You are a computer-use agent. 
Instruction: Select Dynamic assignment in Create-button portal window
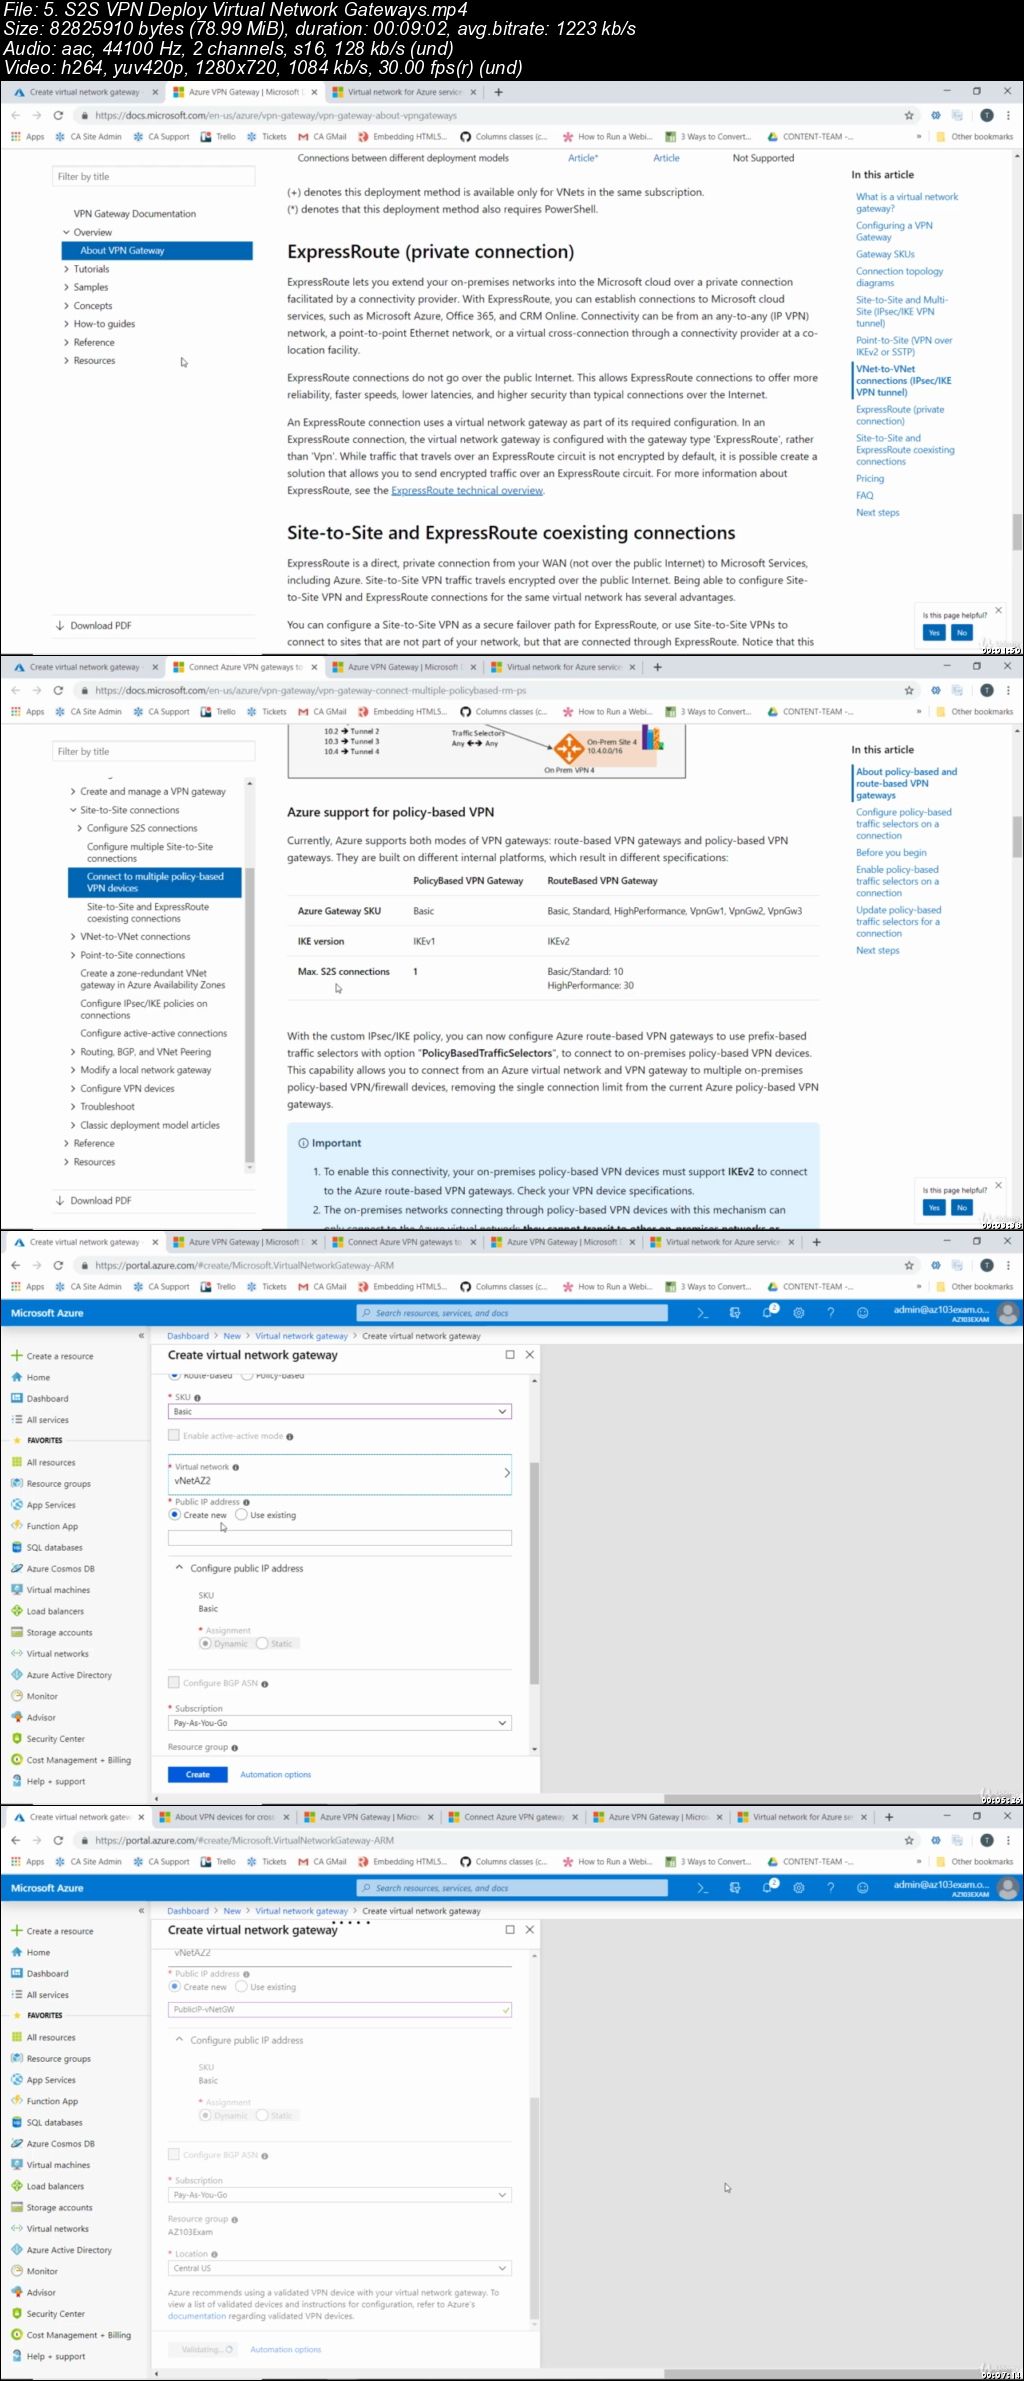[206, 1643]
